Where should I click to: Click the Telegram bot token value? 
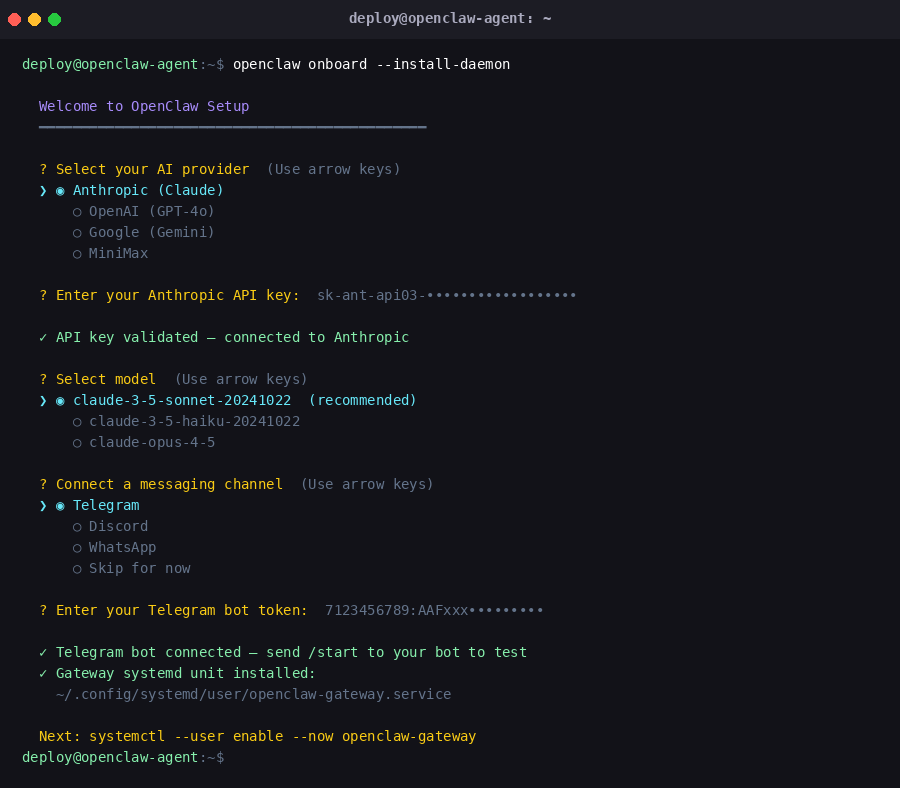pos(434,610)
